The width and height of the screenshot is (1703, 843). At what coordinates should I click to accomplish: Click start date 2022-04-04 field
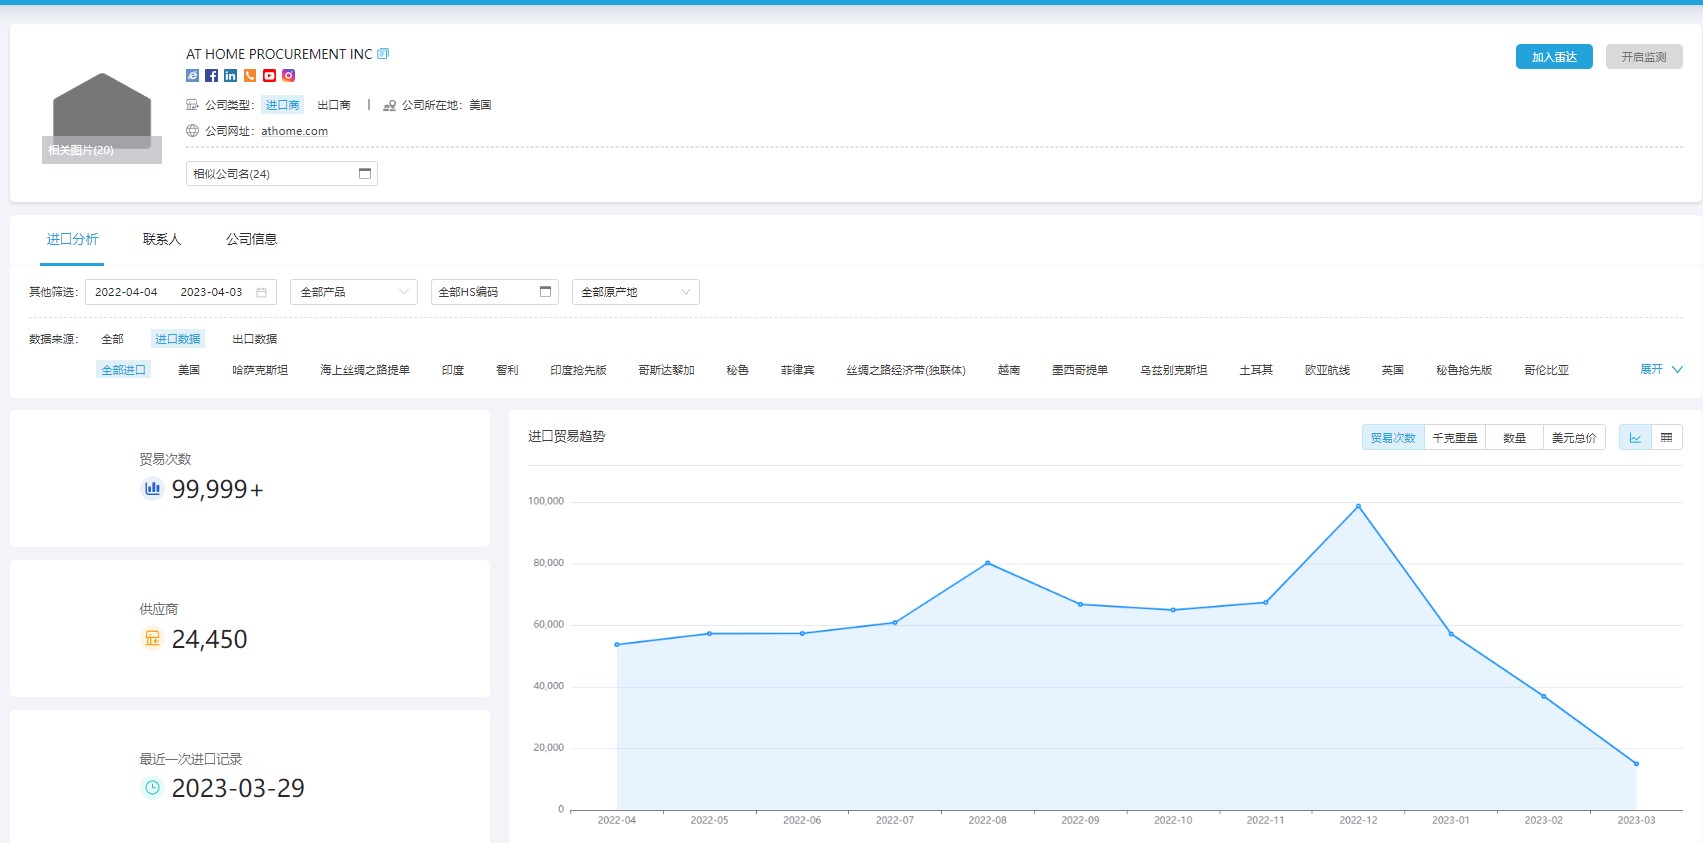click(x=126, y=292)
